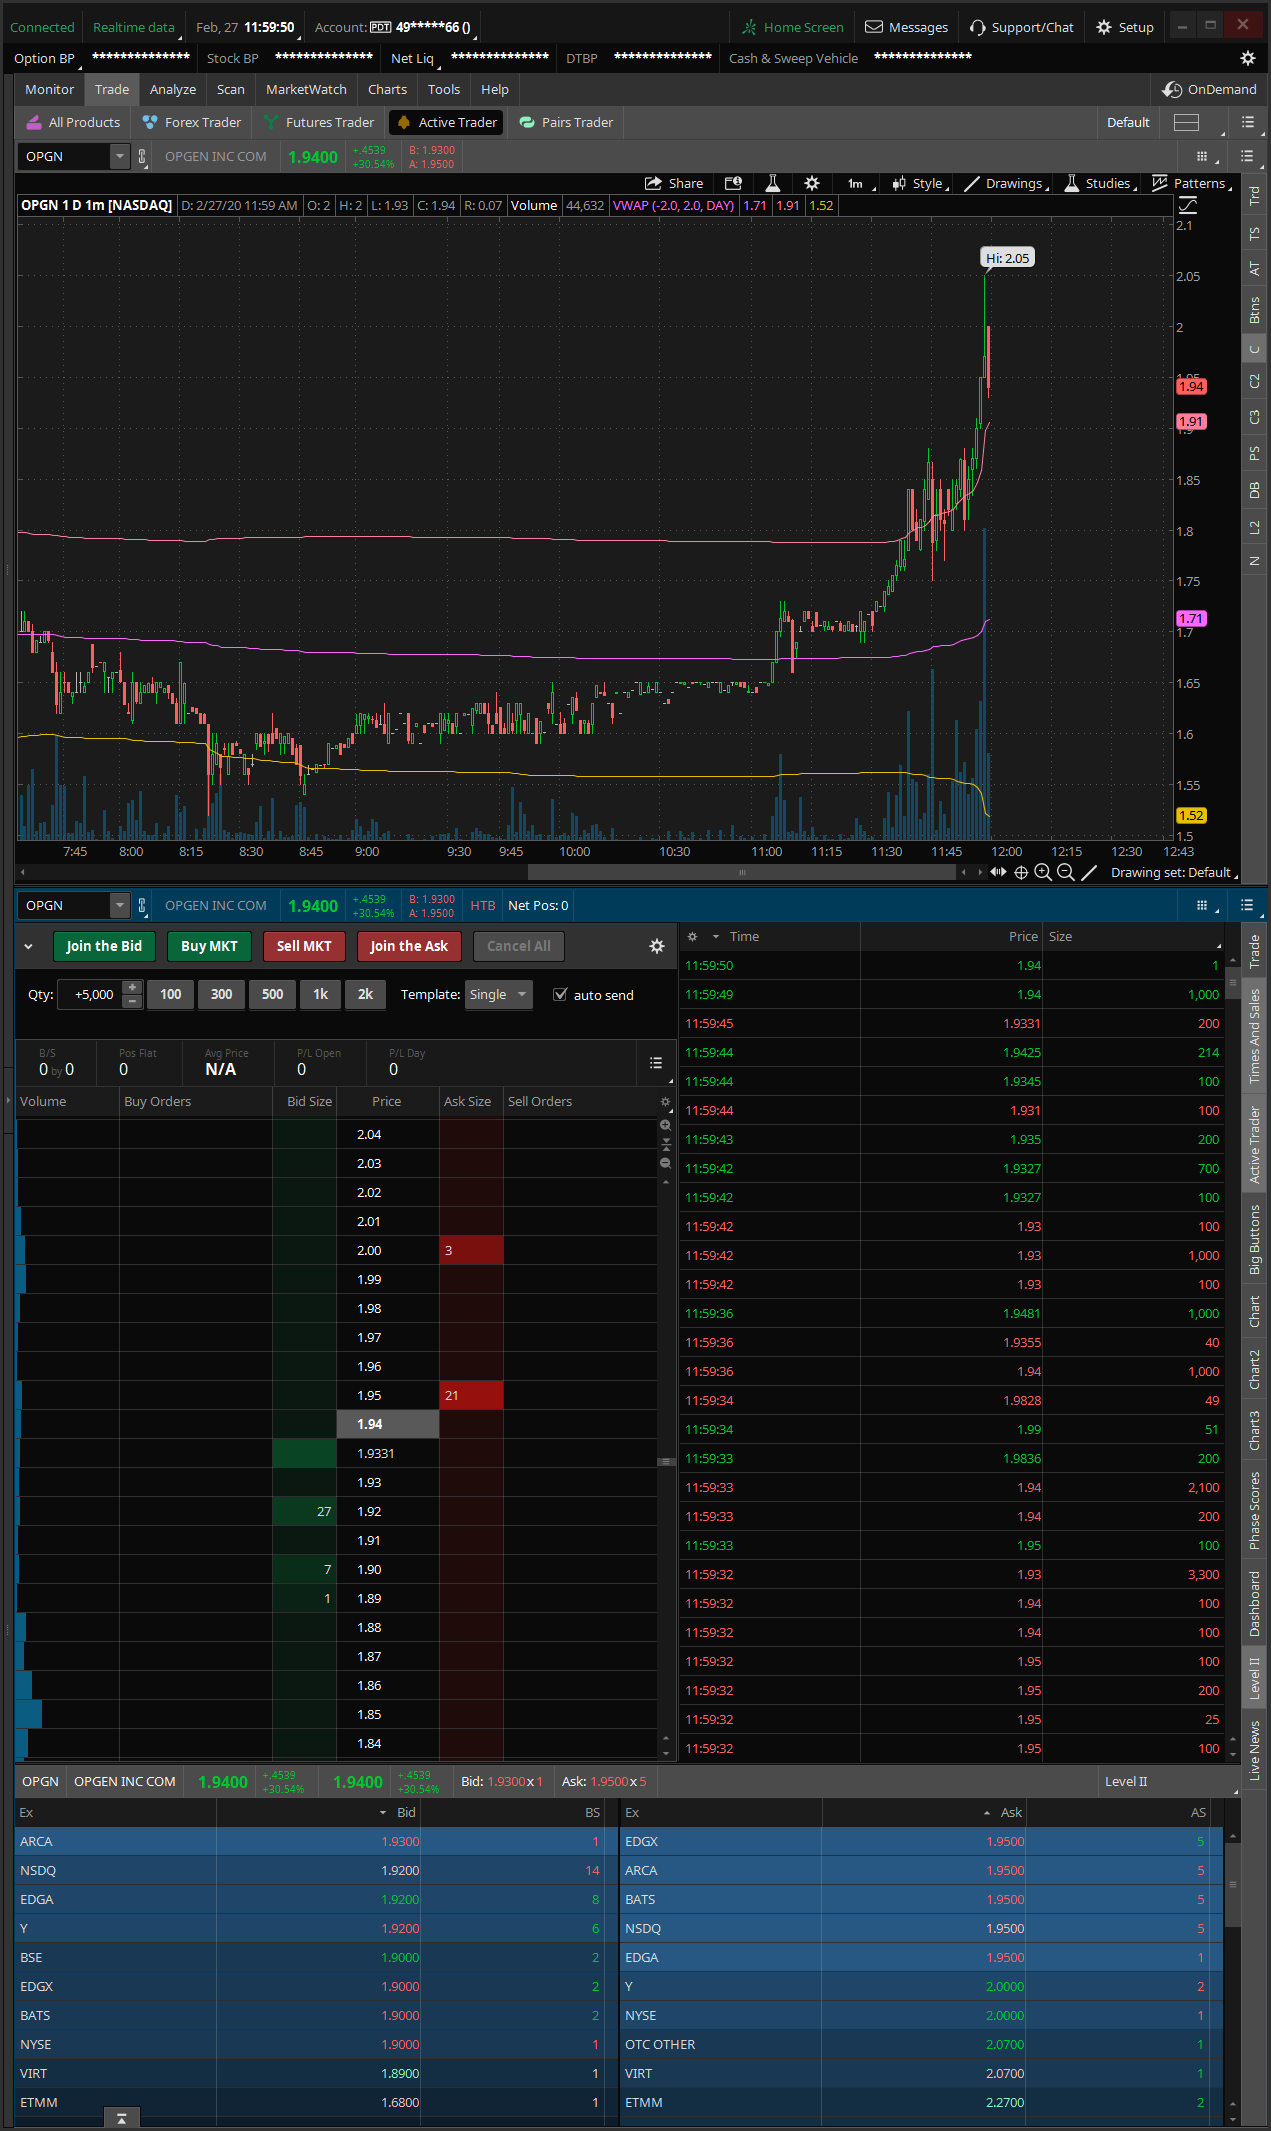This screenshot has height=2131, width=1271.
Task: Click chart horizontal scrollbar handle
Action: 742,872
